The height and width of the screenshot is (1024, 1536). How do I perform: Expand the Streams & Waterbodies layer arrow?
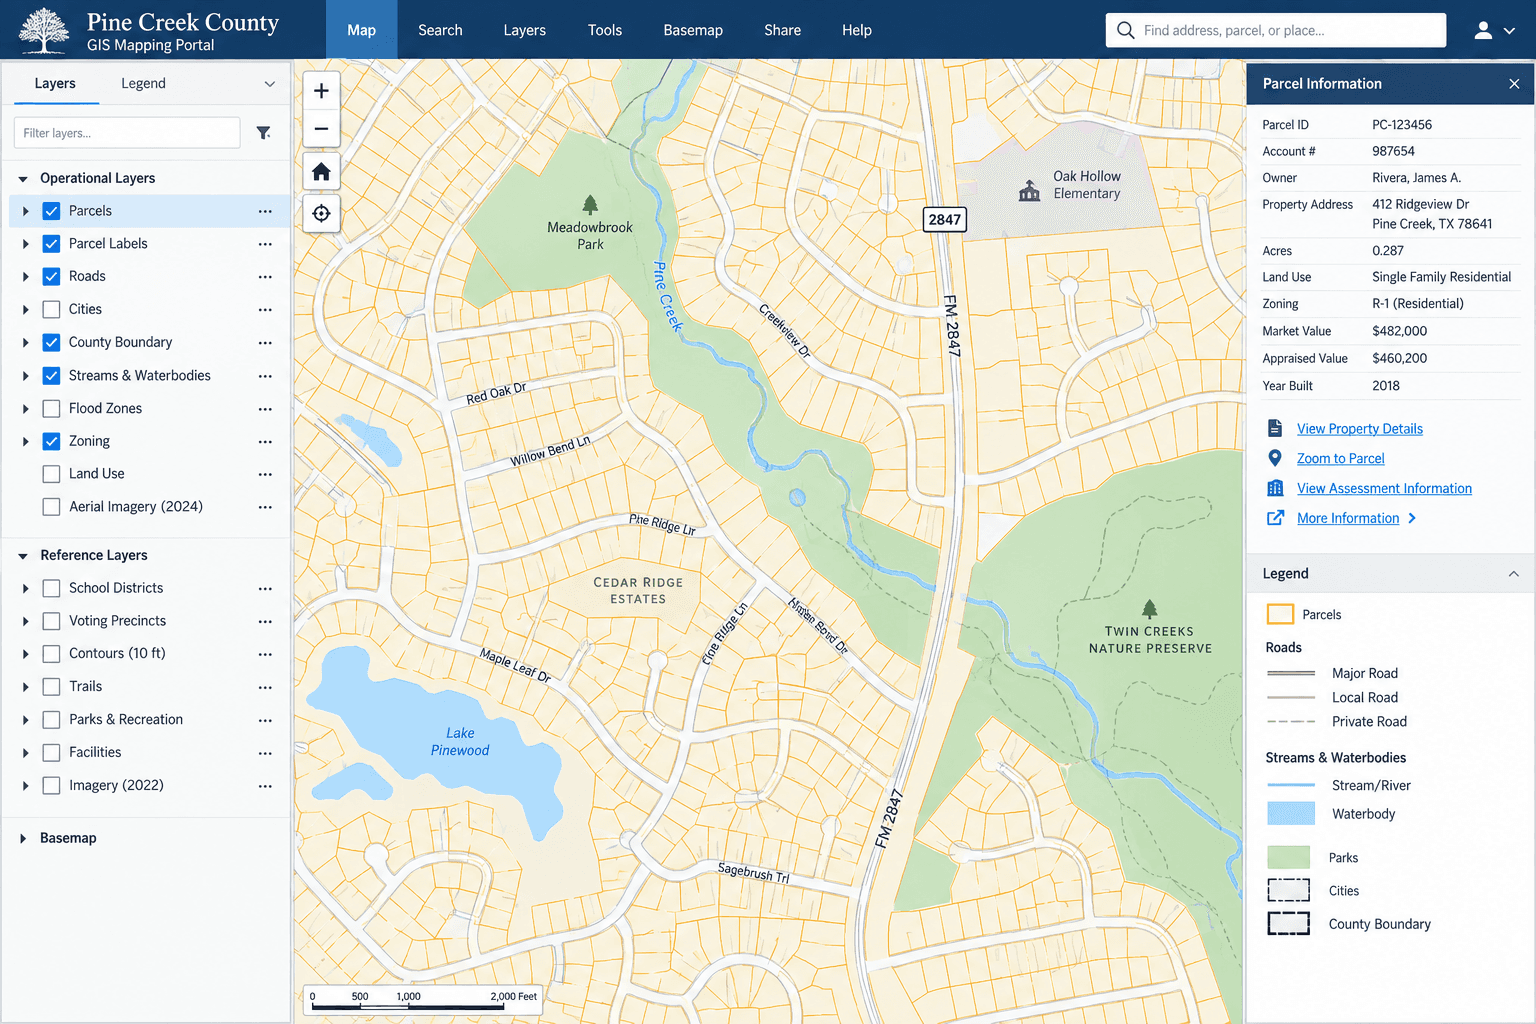pyautogui.click(x=26, y=376)
